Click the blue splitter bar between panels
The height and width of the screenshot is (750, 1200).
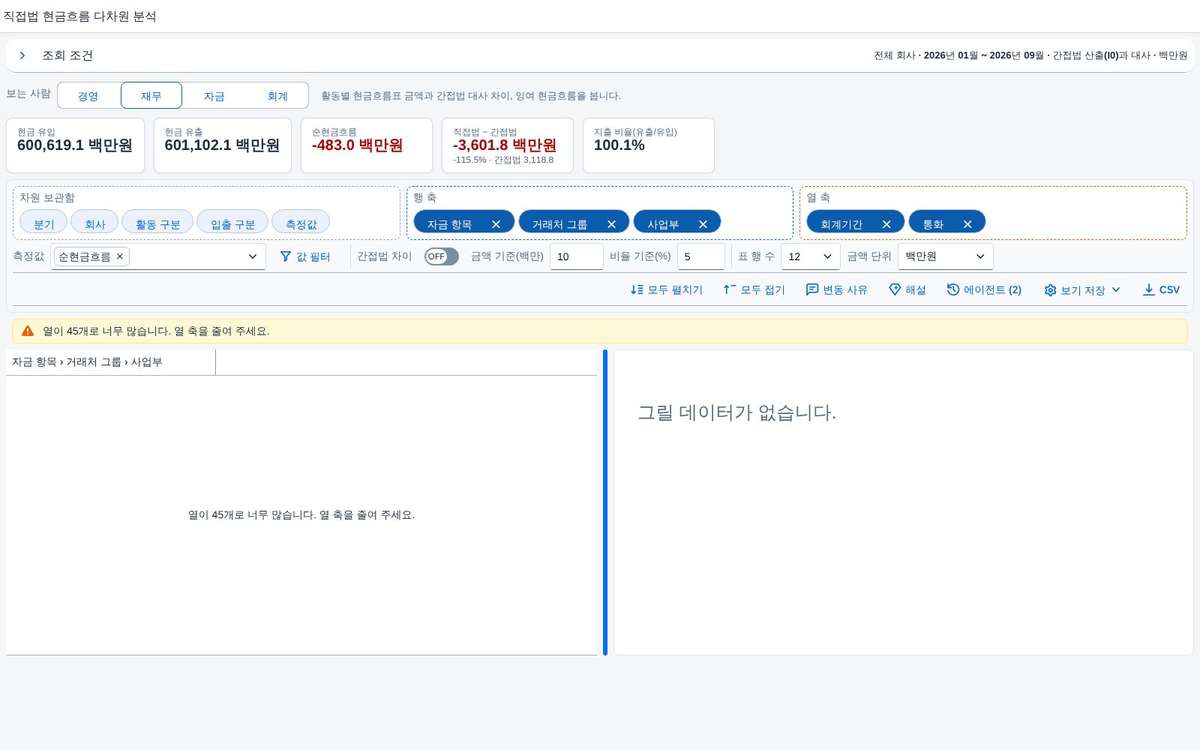605,502
